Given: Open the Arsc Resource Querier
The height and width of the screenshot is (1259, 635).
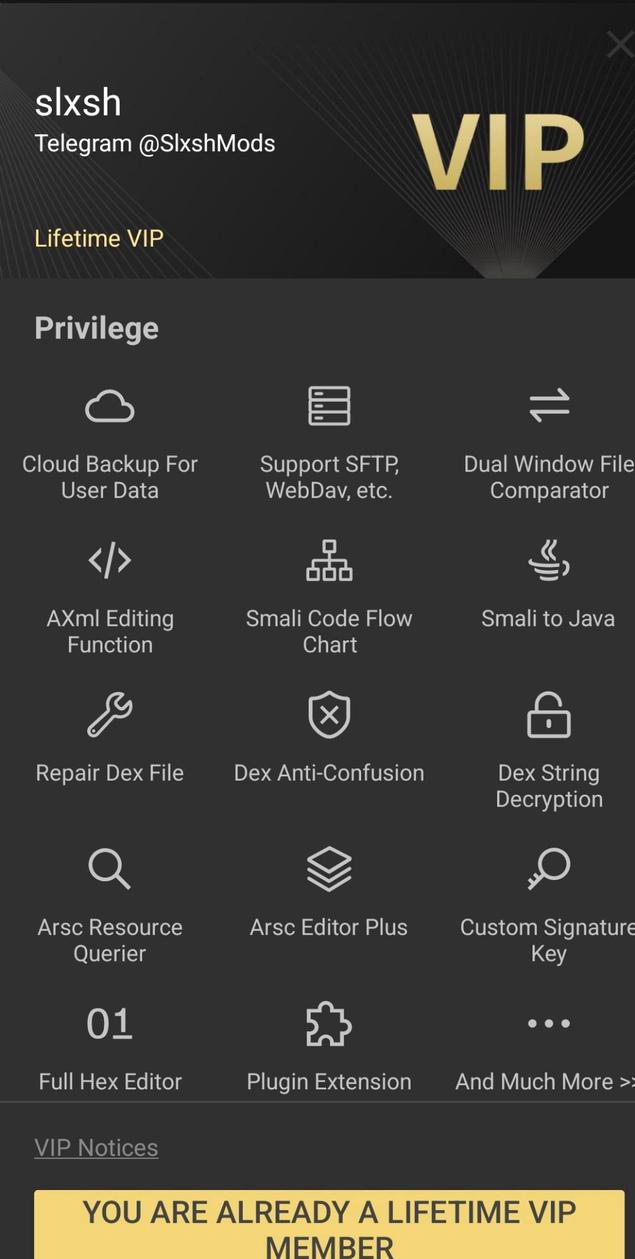Looking at the screenshot, I should coord(110,895).
